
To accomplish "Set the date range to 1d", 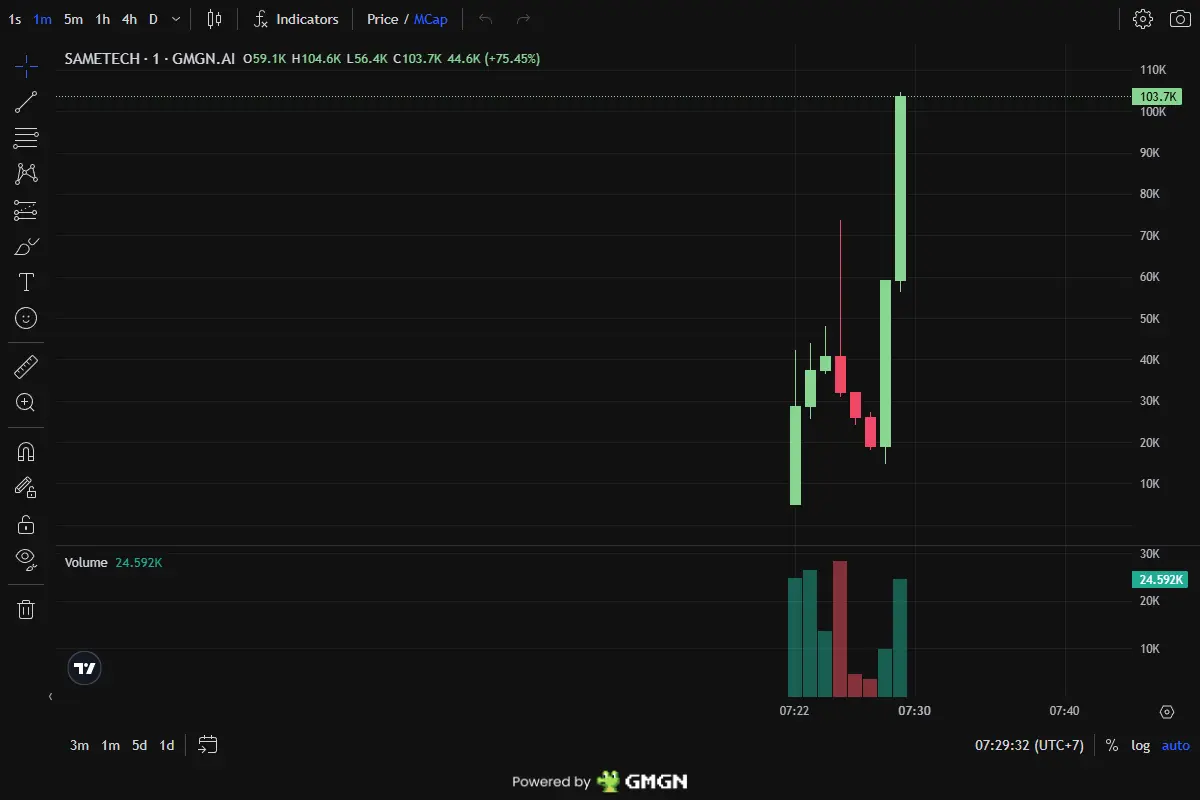I will [x=167, y=745].
